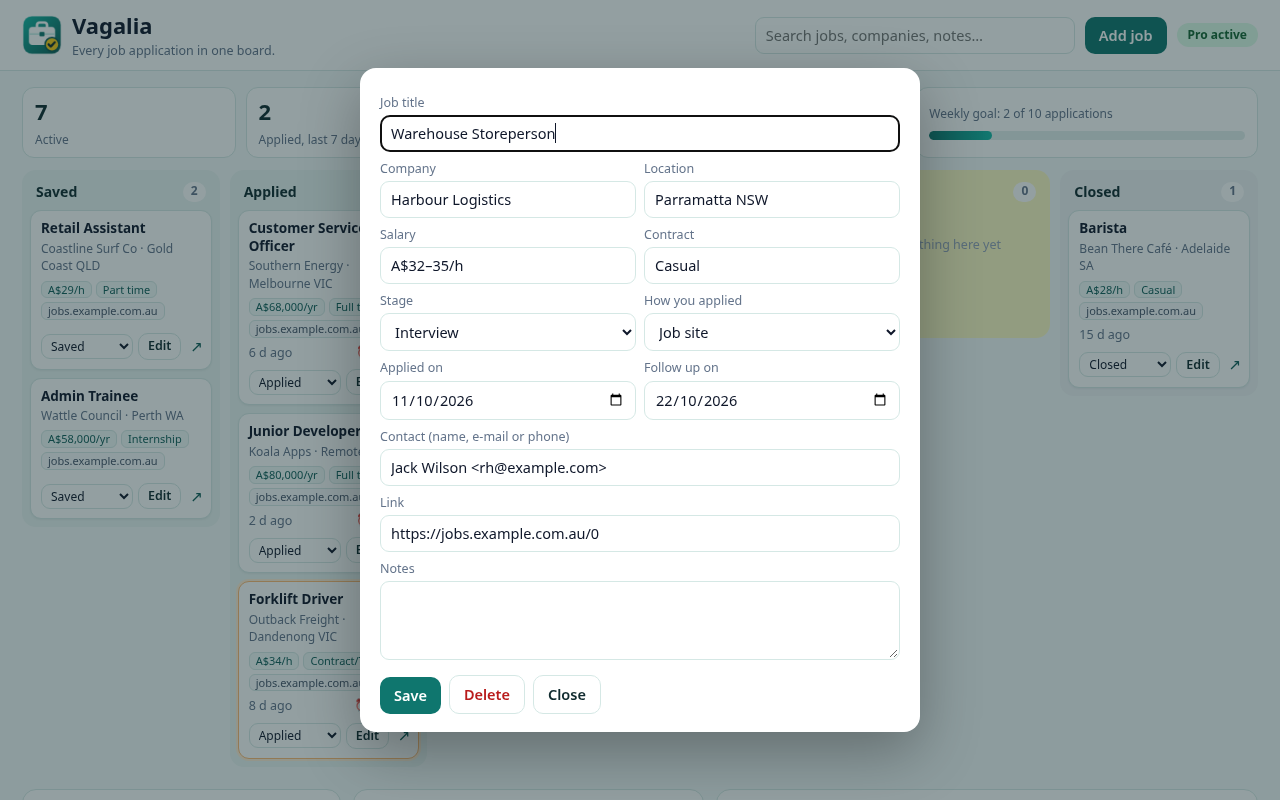Viewport: 1280px width, 800px height.
Task: Click the Contact field with Jack Wilson
Action: pos(640,467)
